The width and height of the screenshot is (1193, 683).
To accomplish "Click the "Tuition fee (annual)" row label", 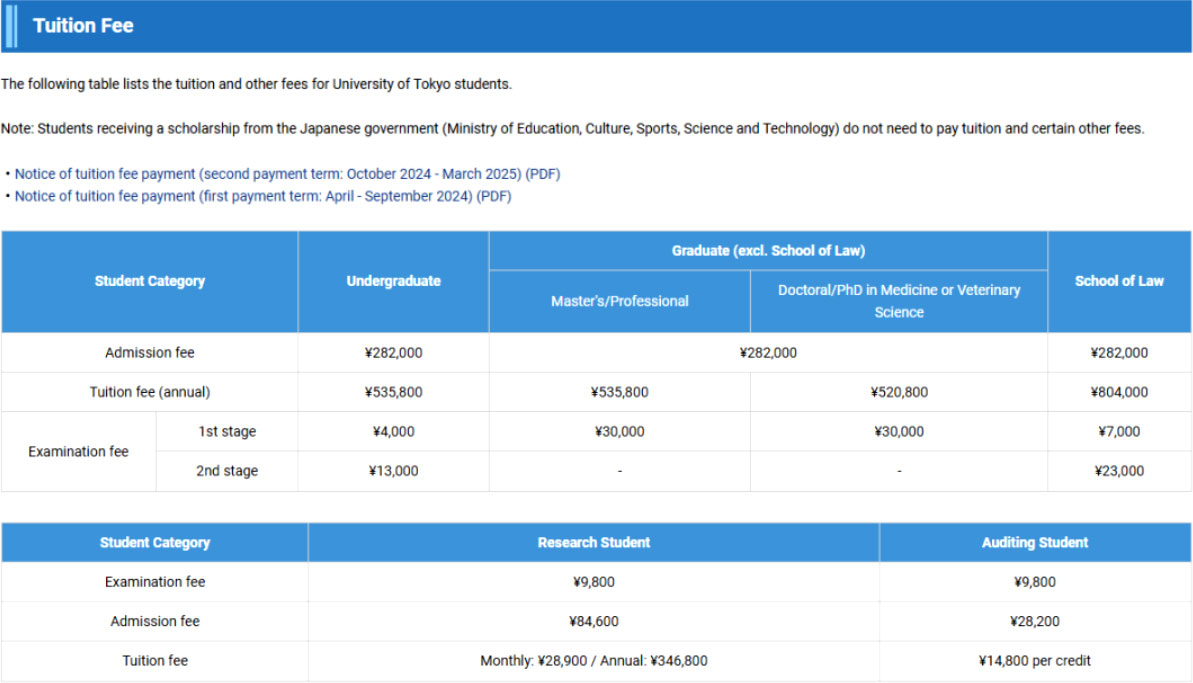I will point(150,392).
